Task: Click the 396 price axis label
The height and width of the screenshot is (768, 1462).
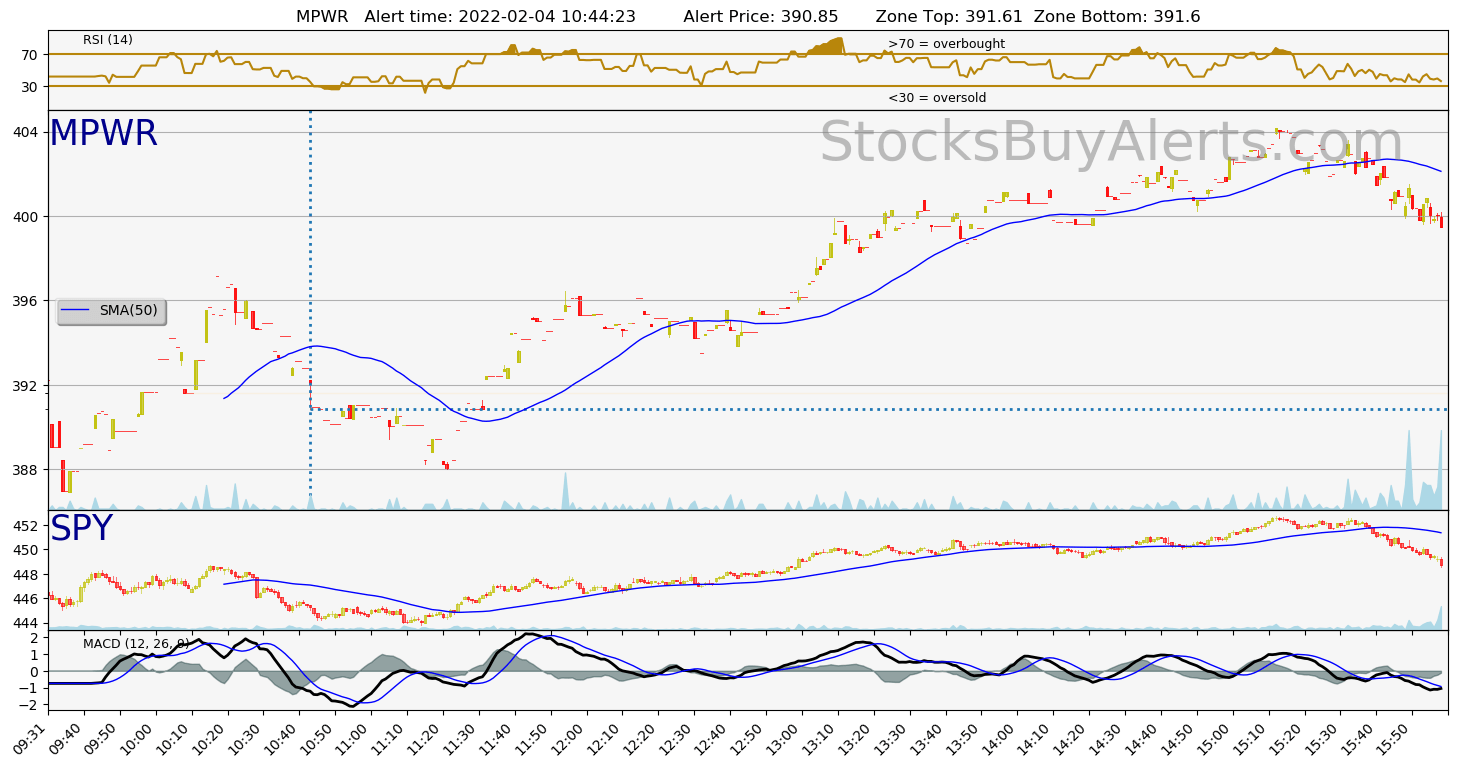Action: pos(27,301)
